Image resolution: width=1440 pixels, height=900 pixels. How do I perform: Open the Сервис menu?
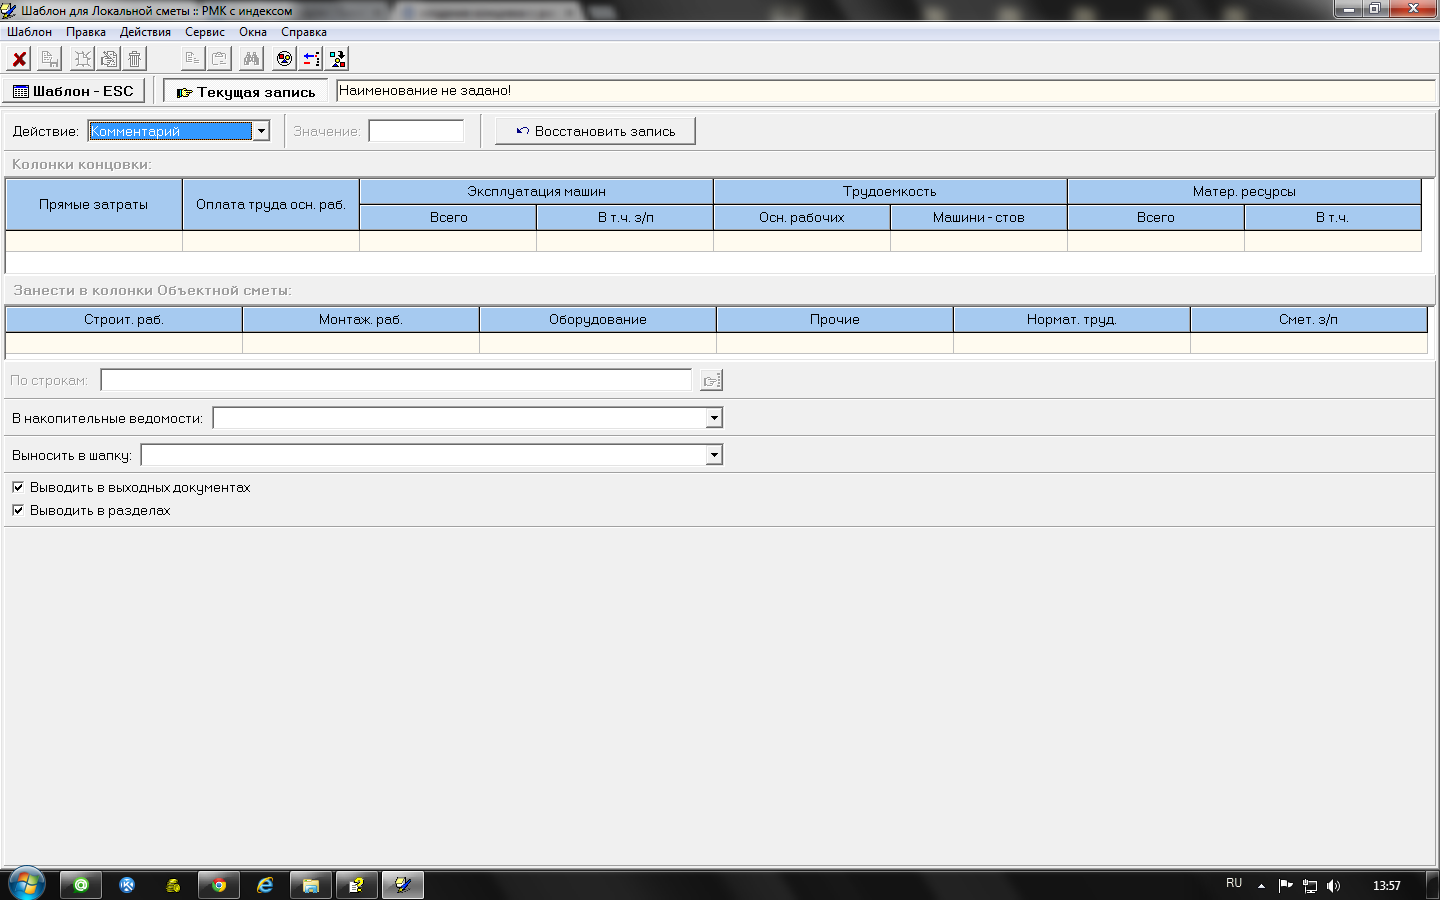(x=205, y=32)
